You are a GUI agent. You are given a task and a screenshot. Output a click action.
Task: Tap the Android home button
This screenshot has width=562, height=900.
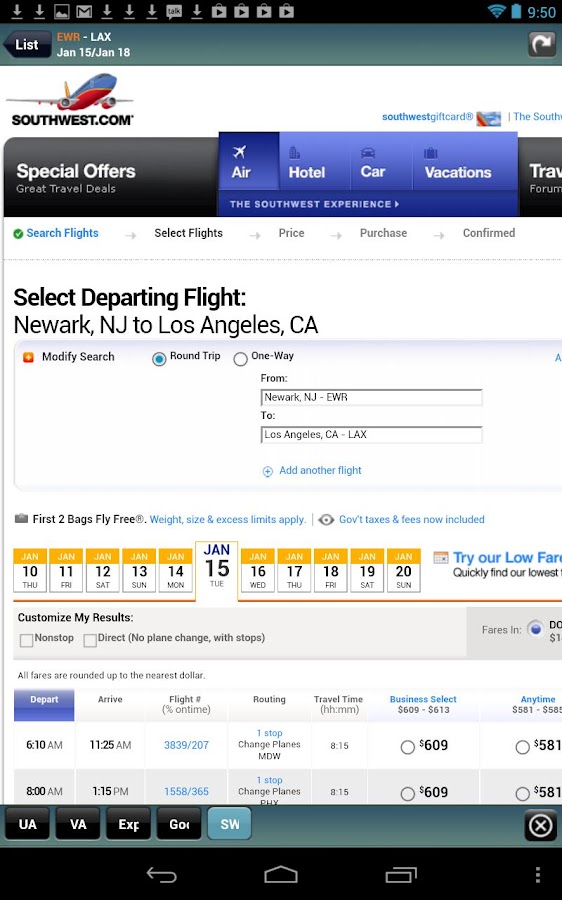pos(281,875)
